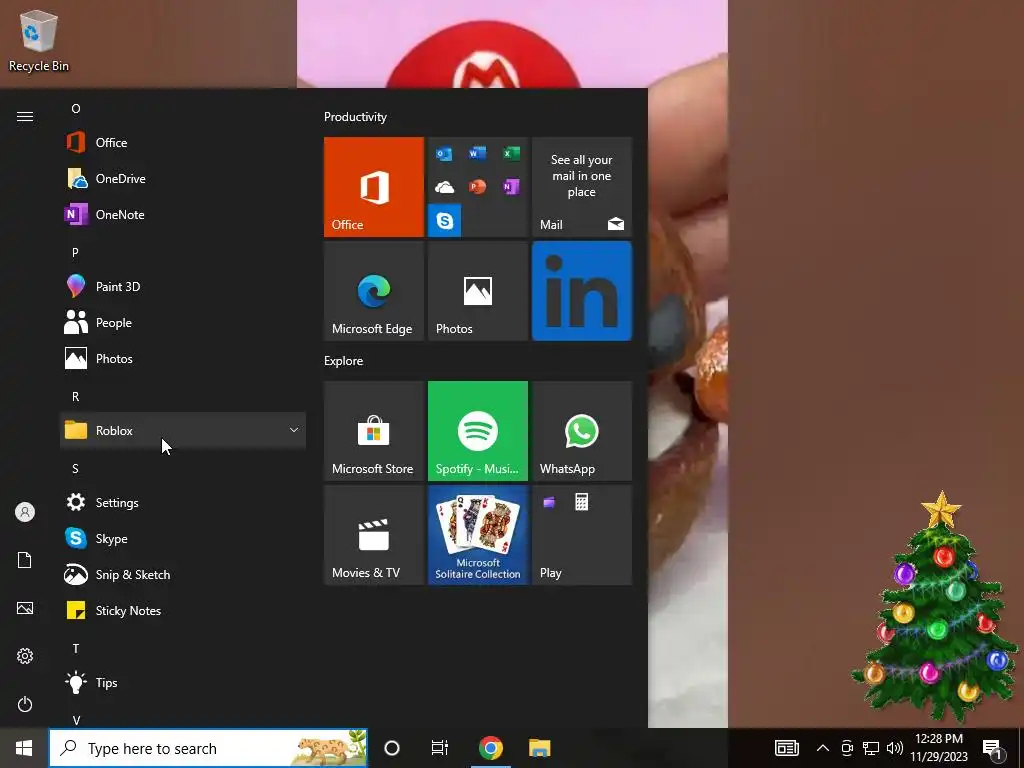
Task: Open PowerPoint icon in Office apps tile
Action: click(477, 187)
